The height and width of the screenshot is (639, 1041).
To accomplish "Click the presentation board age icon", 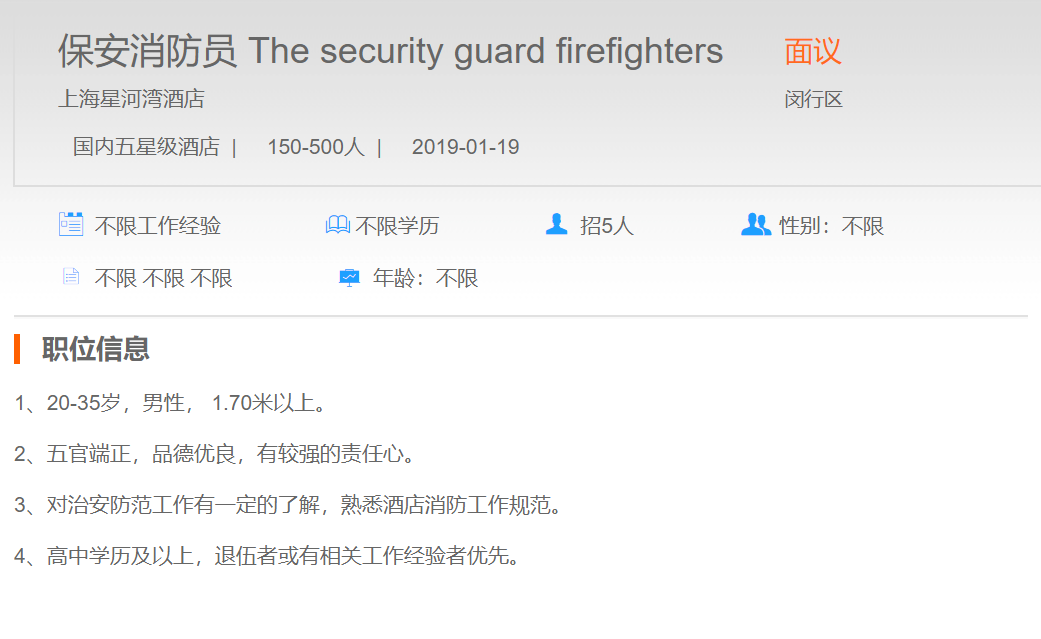I will point(349,278).
